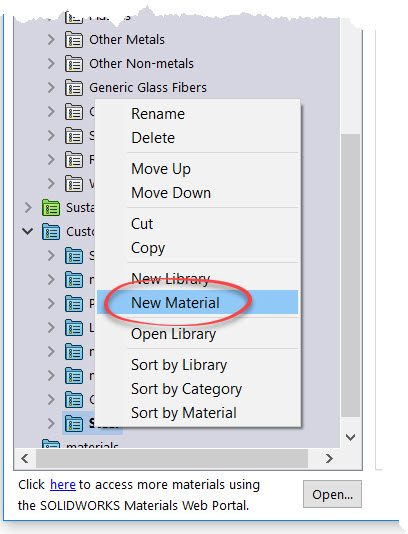Click the Custom Materials library icon
The width and height of the screenshot is (408, 534).
(51, 232)
